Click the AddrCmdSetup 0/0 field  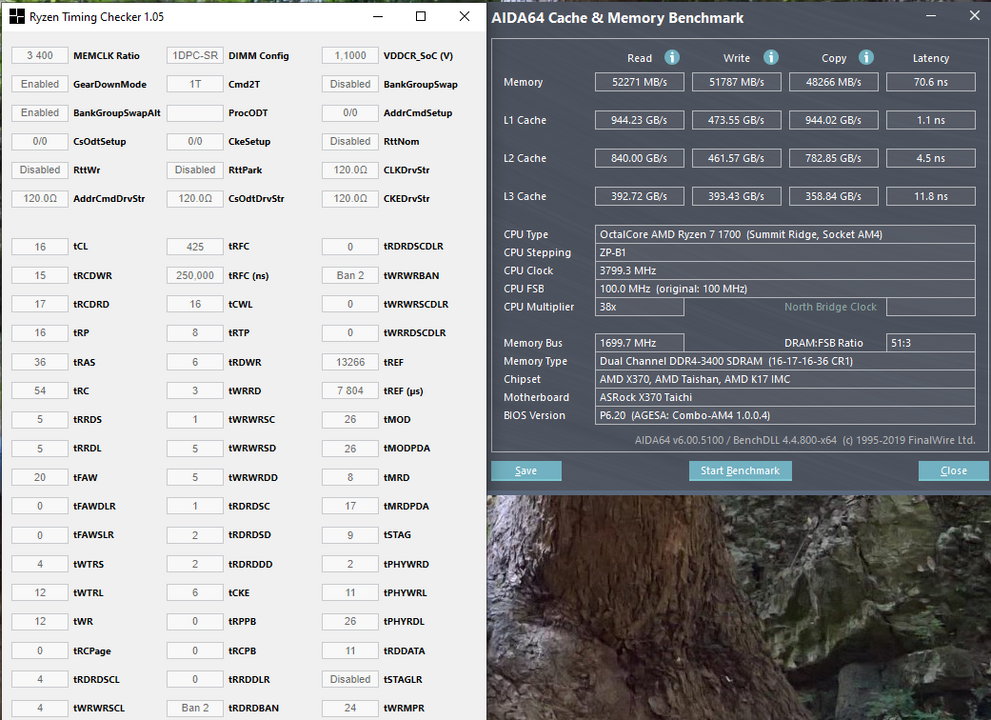coord(350,113)
